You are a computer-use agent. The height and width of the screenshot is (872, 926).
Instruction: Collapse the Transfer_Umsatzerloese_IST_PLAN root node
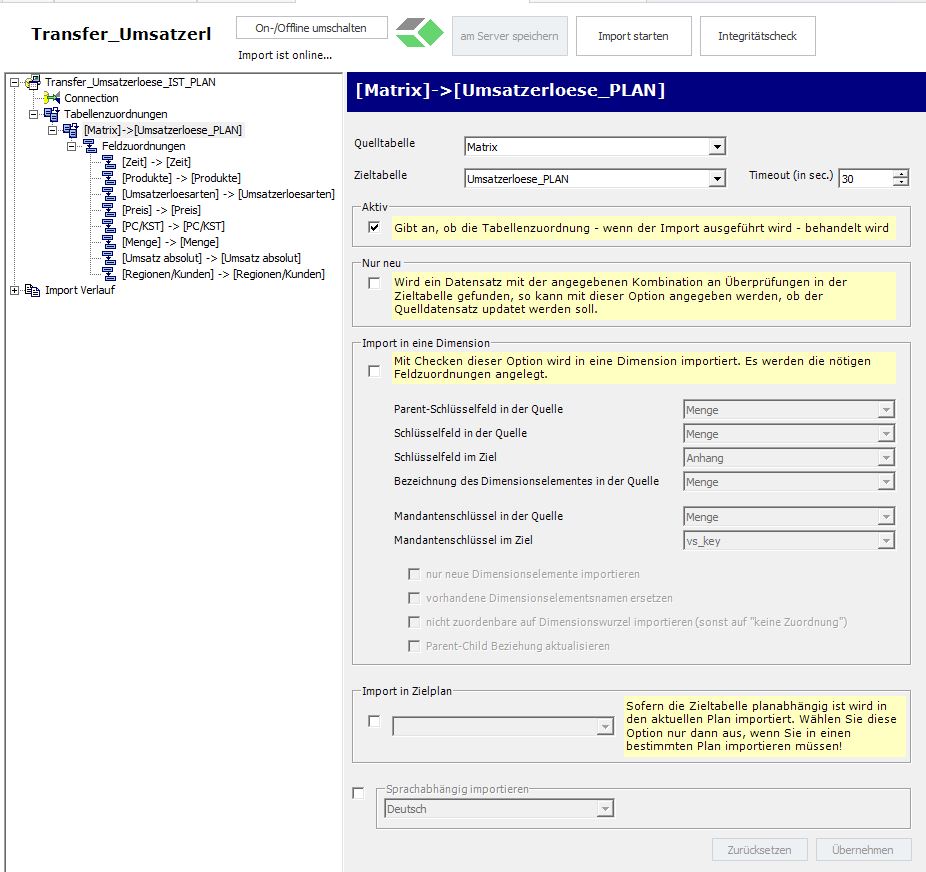pyautogui.click(x=14, y=82)
